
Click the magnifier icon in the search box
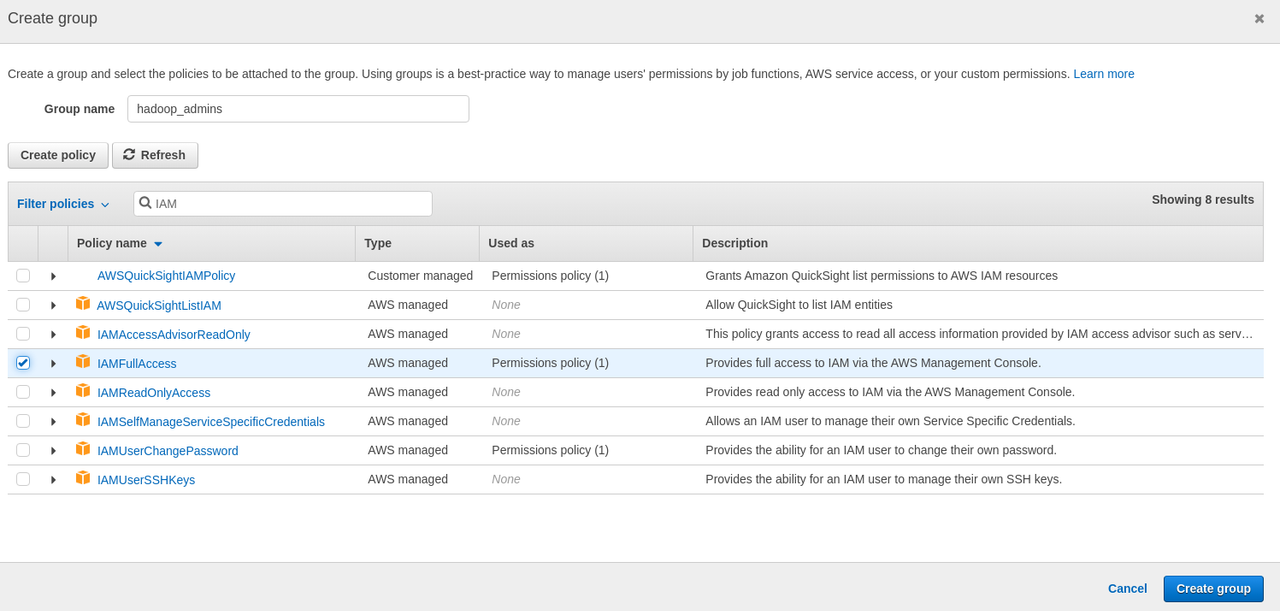click(x=148, y=203)
